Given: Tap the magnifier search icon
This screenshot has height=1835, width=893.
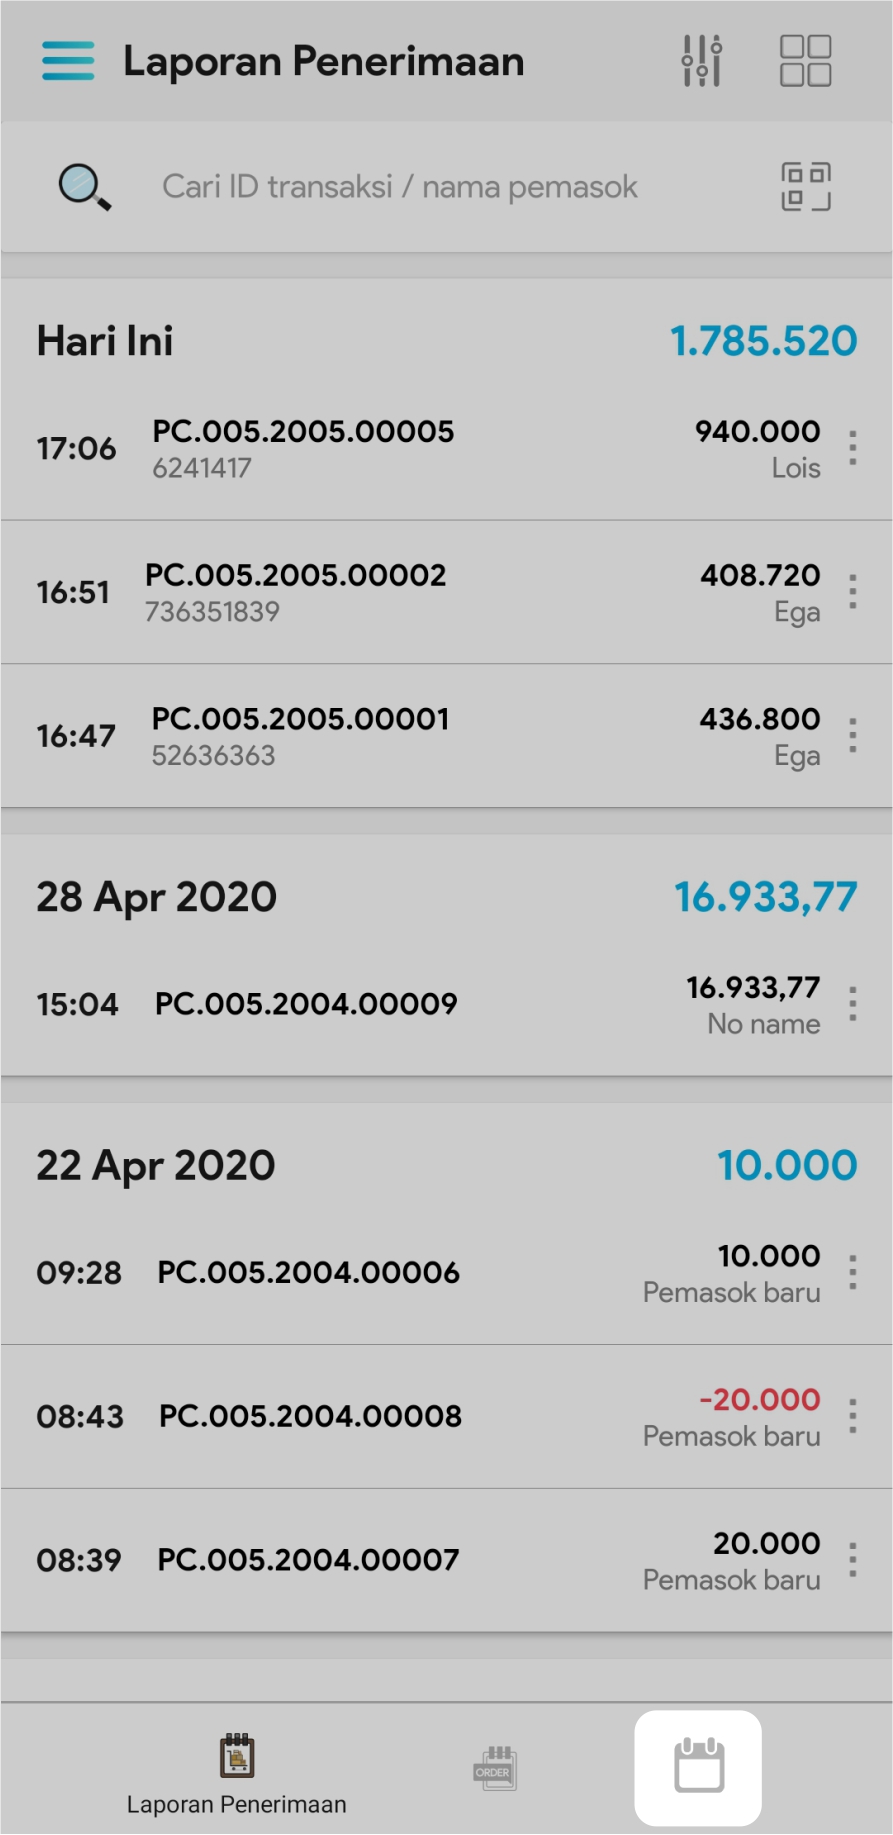Looking at the screenshot, I should (x=84, y=187).
